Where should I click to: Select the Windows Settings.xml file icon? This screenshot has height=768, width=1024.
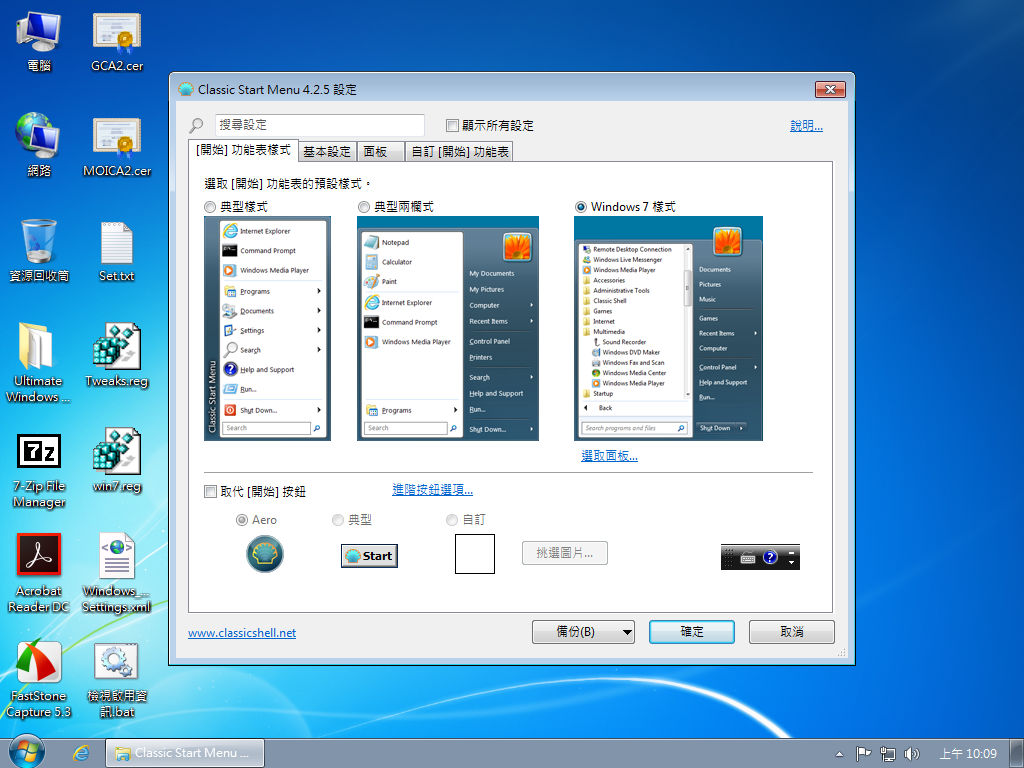click(117, 573)
